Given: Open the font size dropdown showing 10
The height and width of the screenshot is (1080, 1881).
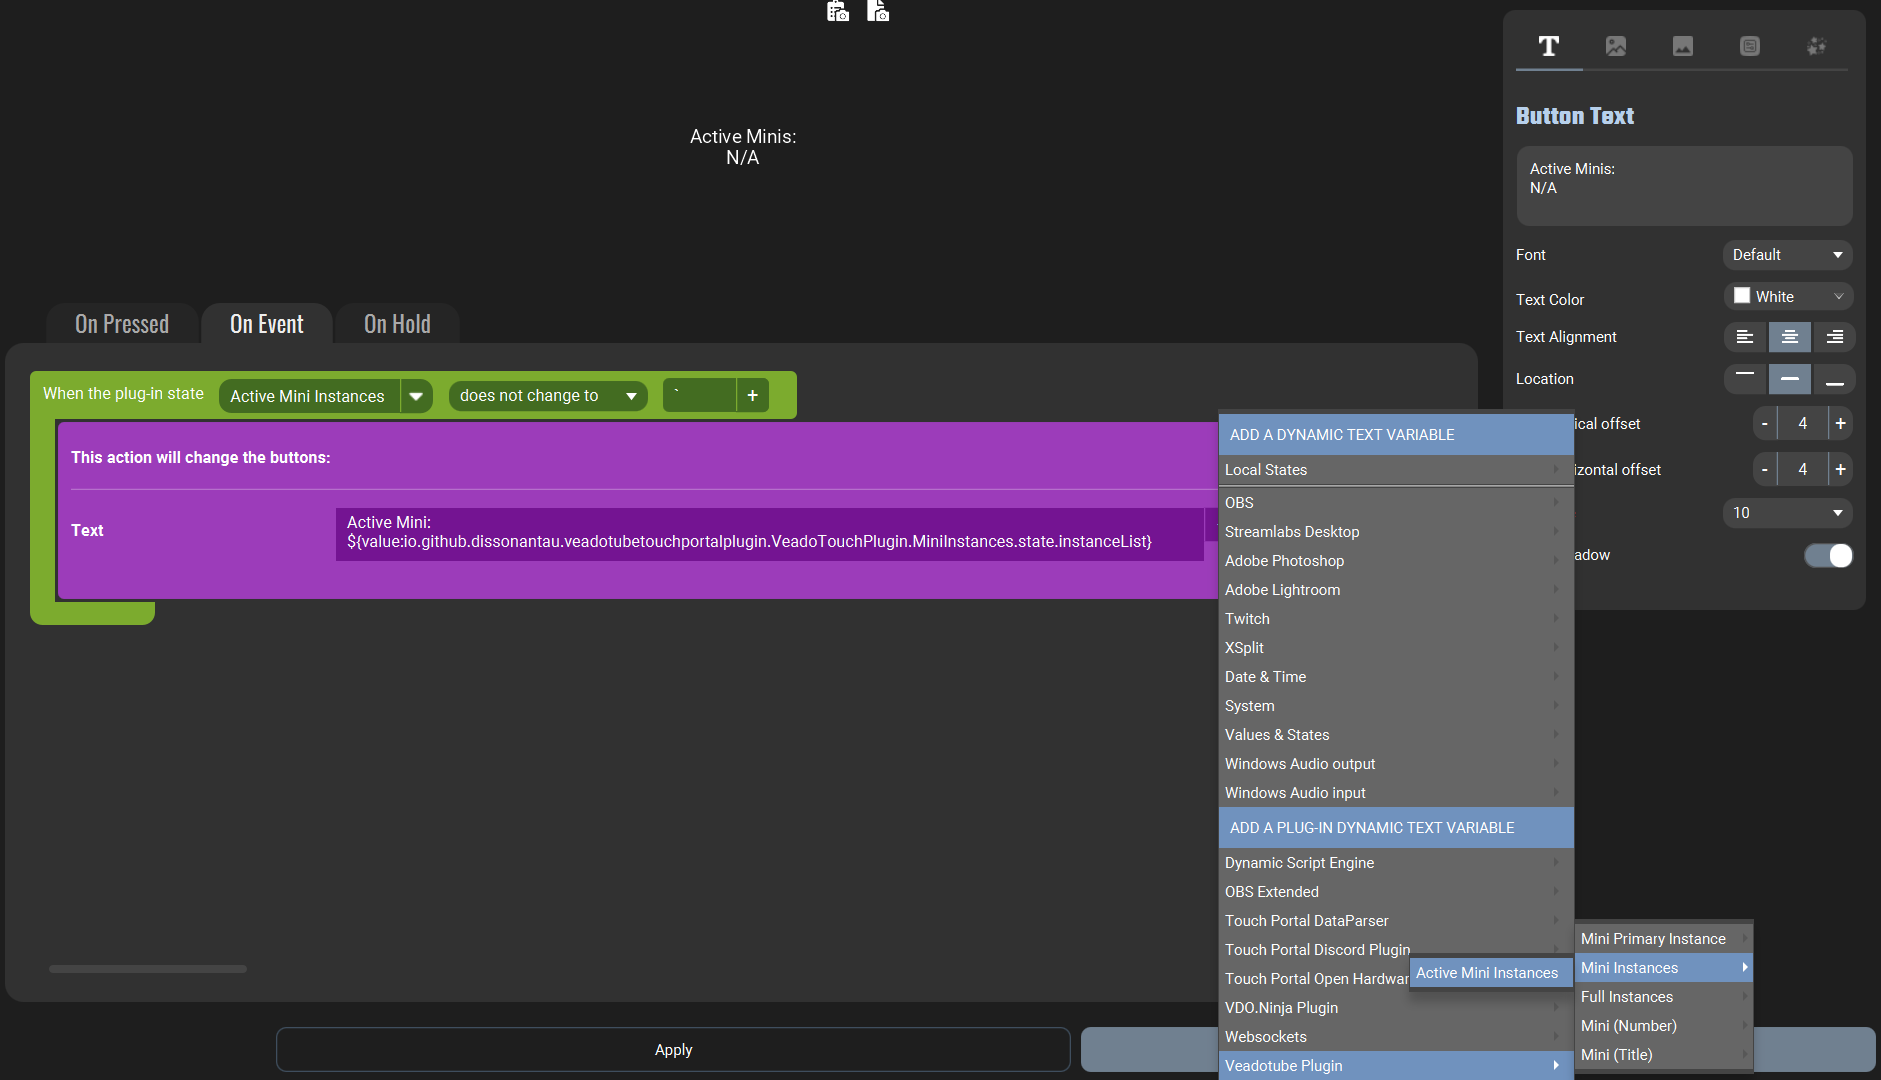Looking at the screenshot, I should 1787,513.
